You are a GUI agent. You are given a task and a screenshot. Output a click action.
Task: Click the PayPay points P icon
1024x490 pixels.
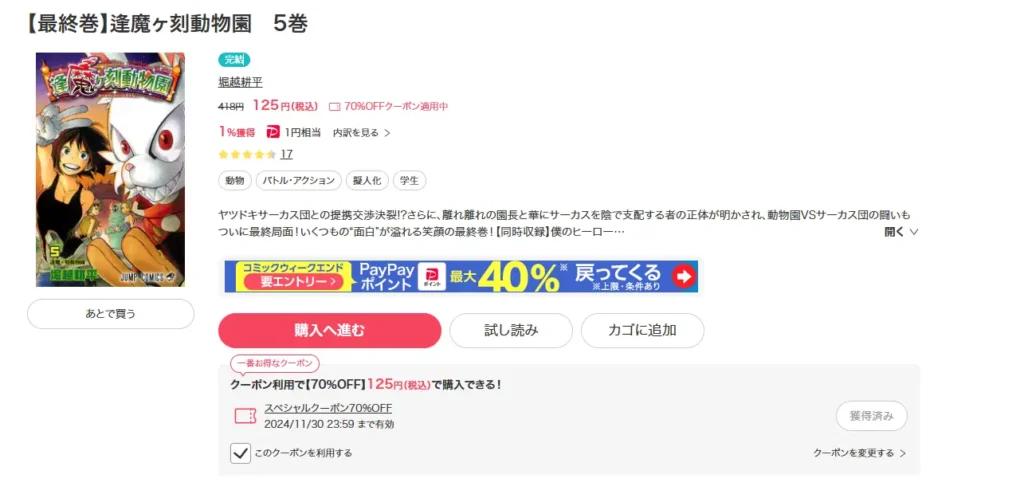coord(273,132)
